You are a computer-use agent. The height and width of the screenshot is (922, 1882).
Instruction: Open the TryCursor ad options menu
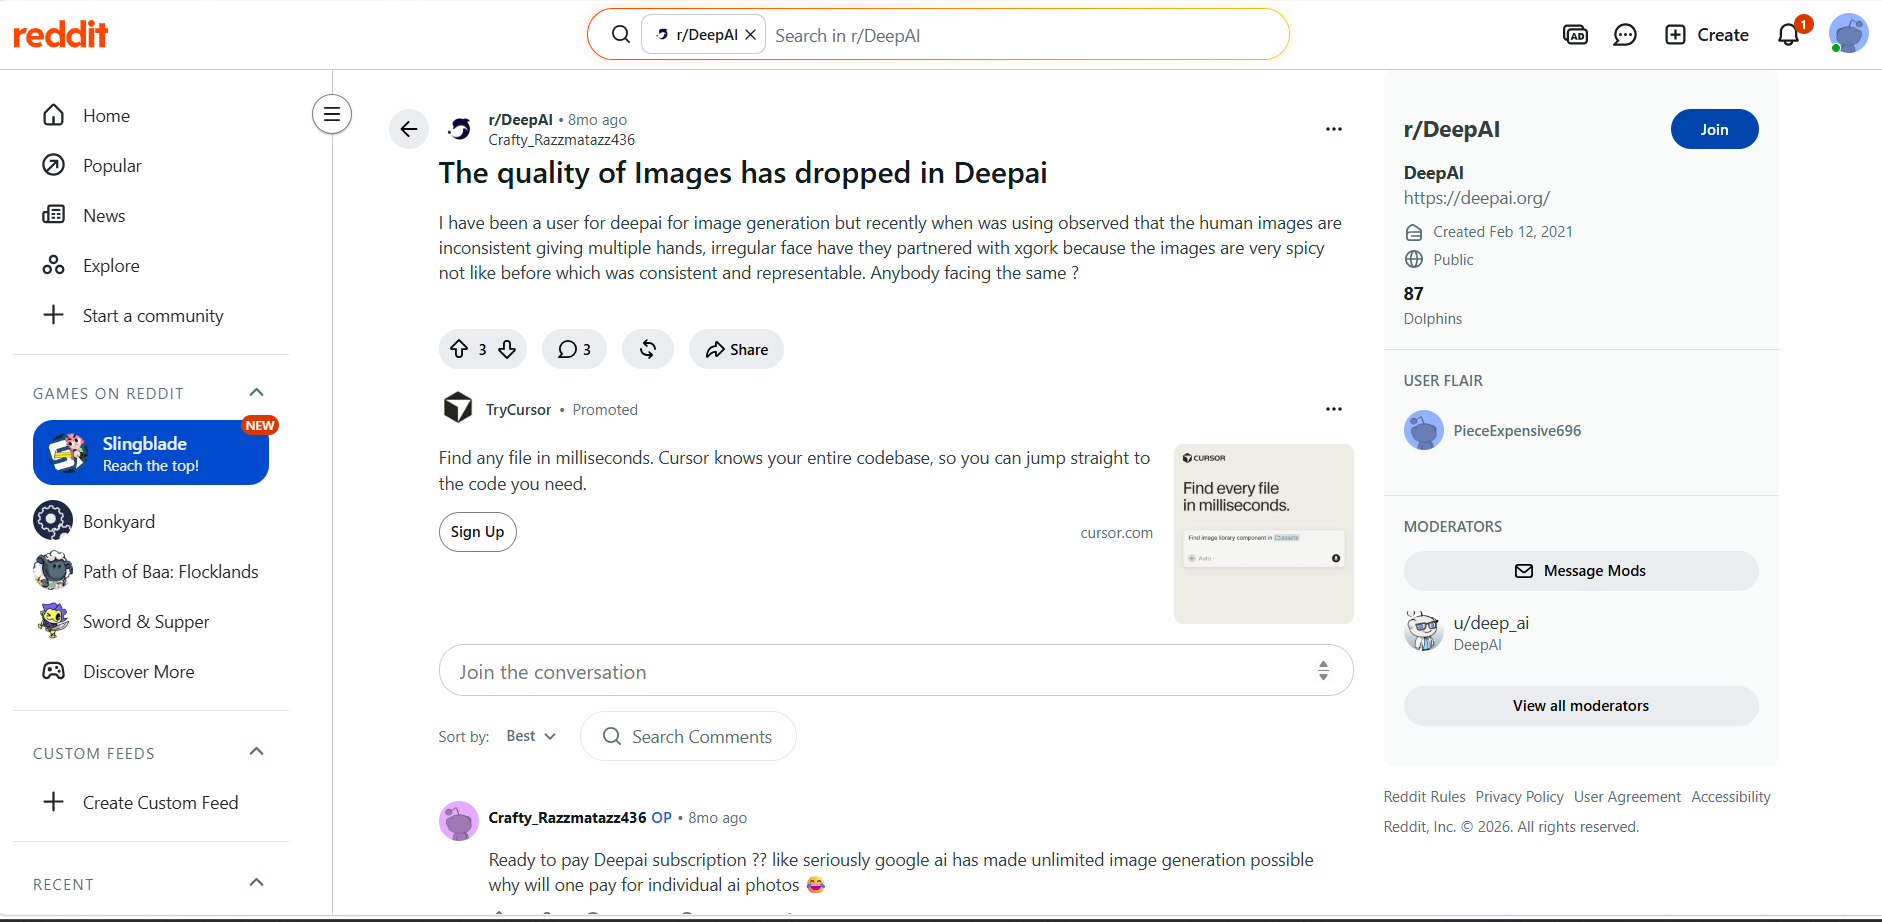click(1334, 409)
